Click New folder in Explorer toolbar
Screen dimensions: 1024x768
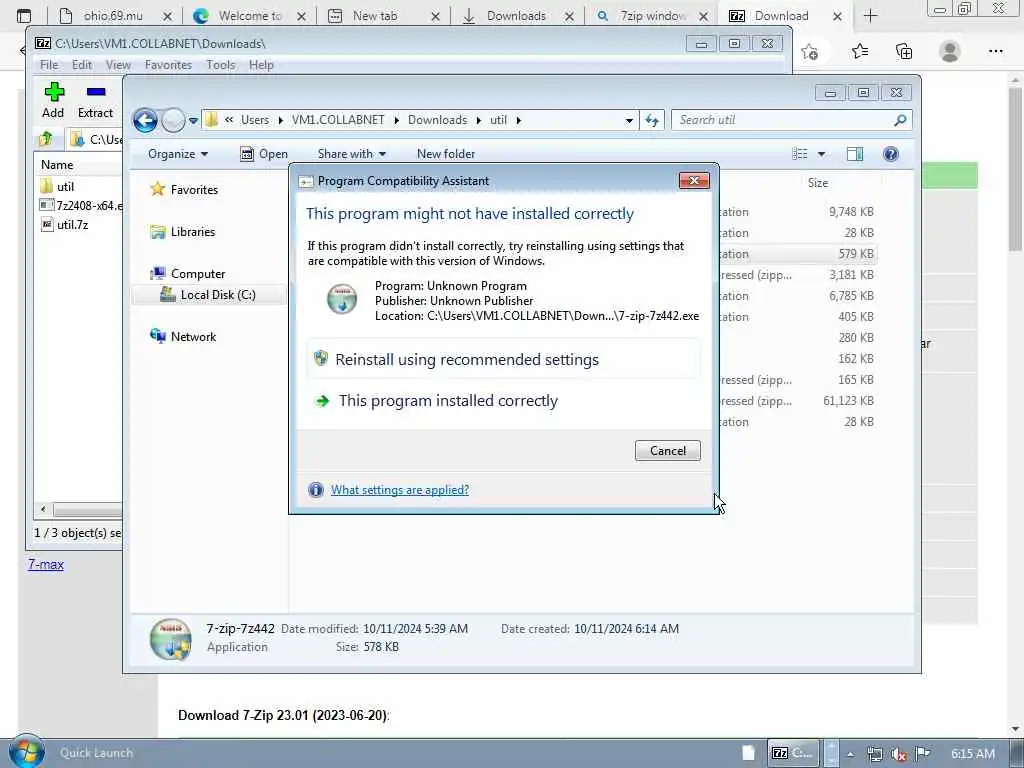[445, 154]
